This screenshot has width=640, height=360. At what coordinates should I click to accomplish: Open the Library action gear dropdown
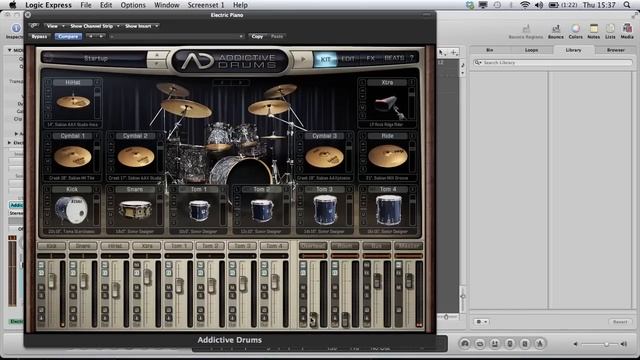[481, 322]
